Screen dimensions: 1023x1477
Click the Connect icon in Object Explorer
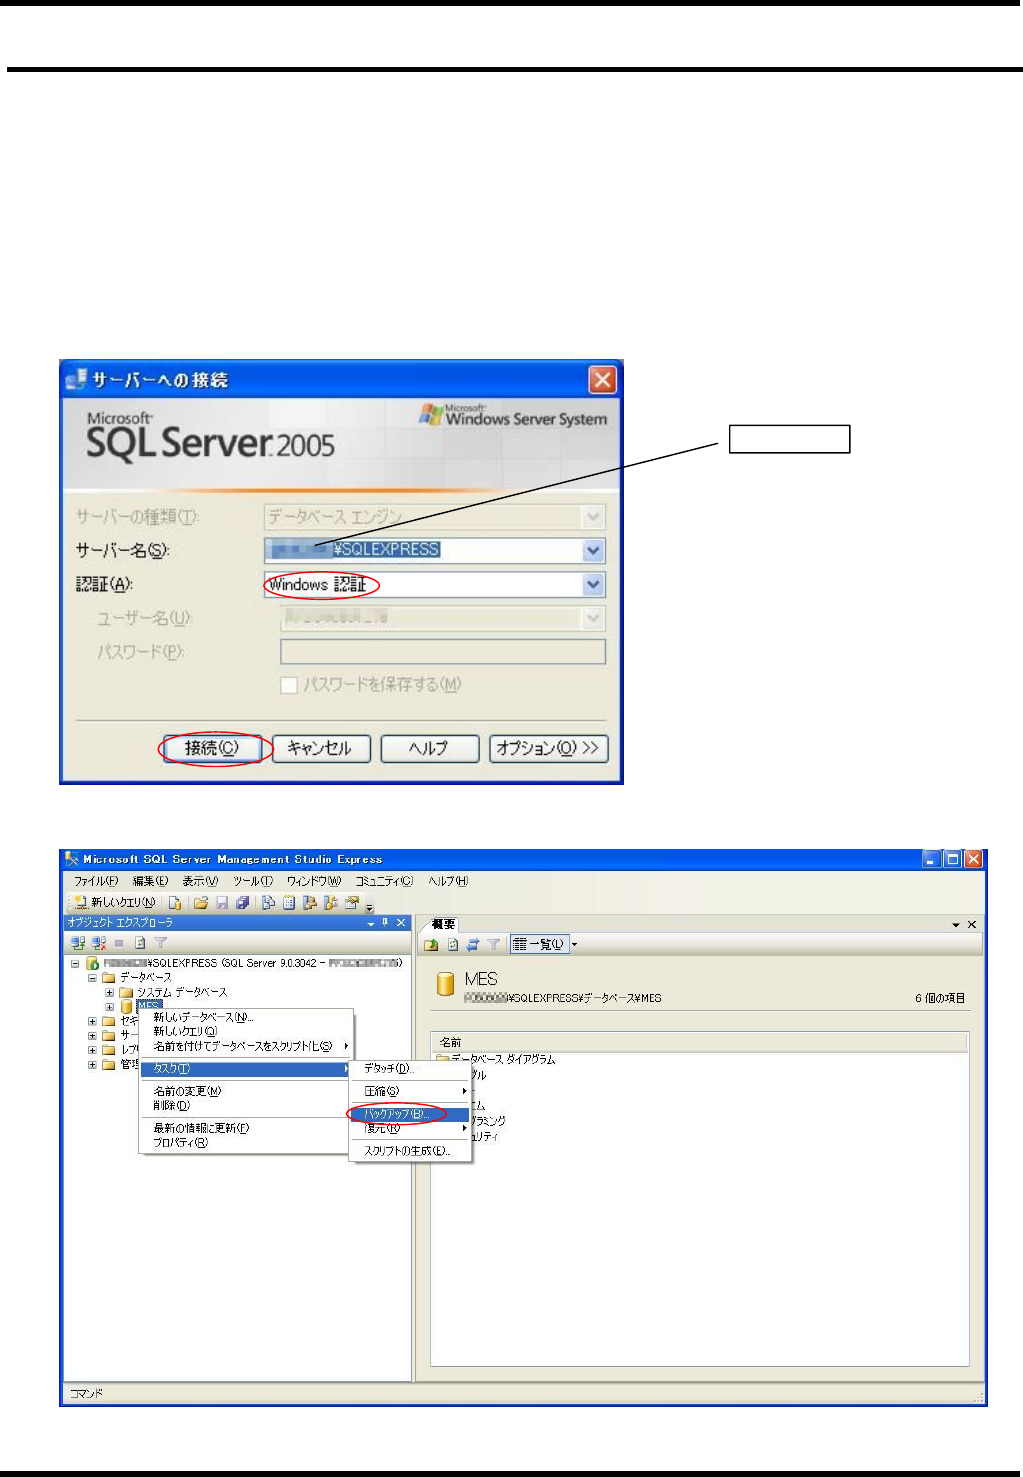coord(77,943)
